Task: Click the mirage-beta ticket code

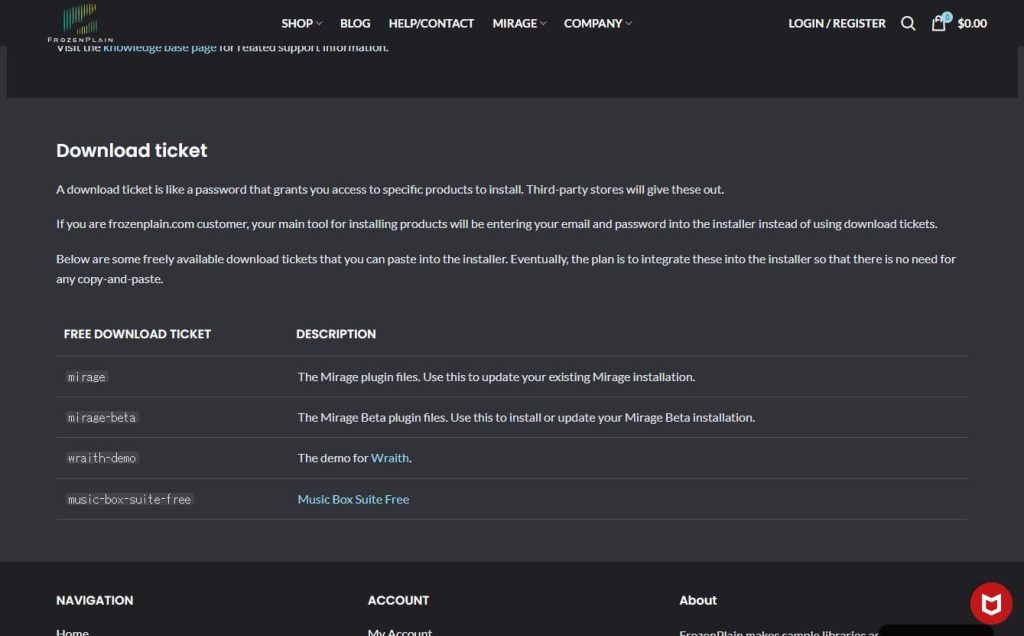Action: point(101,417)
